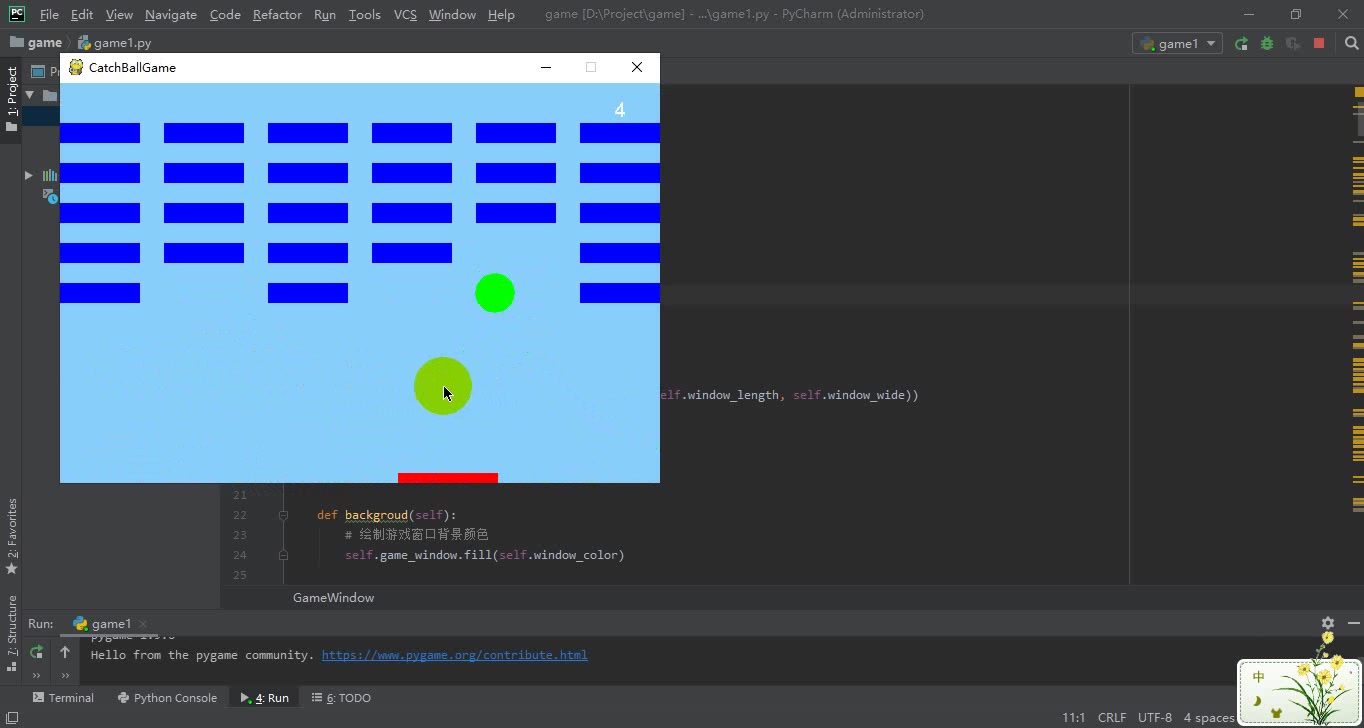This screenshot has height=728, width=1364.
Task: Click the UTF-8 encoding status
Action: click(1154, 717)
